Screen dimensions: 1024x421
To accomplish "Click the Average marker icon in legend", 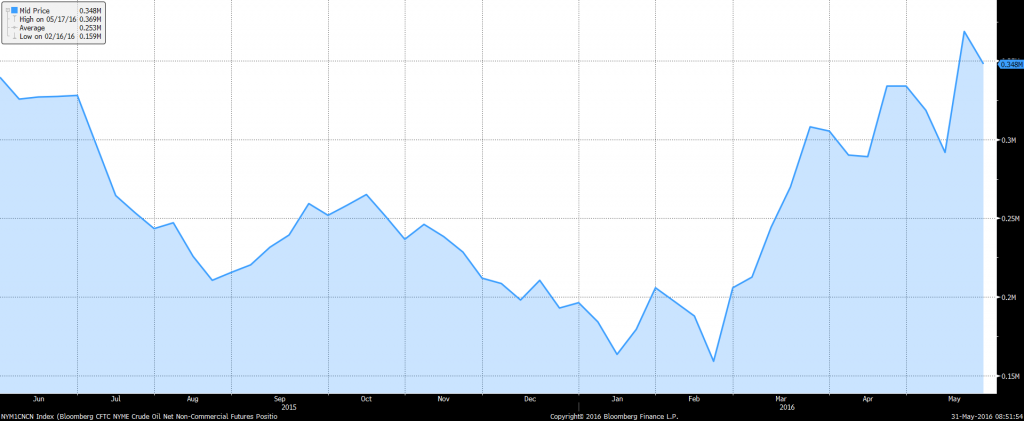I will pos(14,27).
